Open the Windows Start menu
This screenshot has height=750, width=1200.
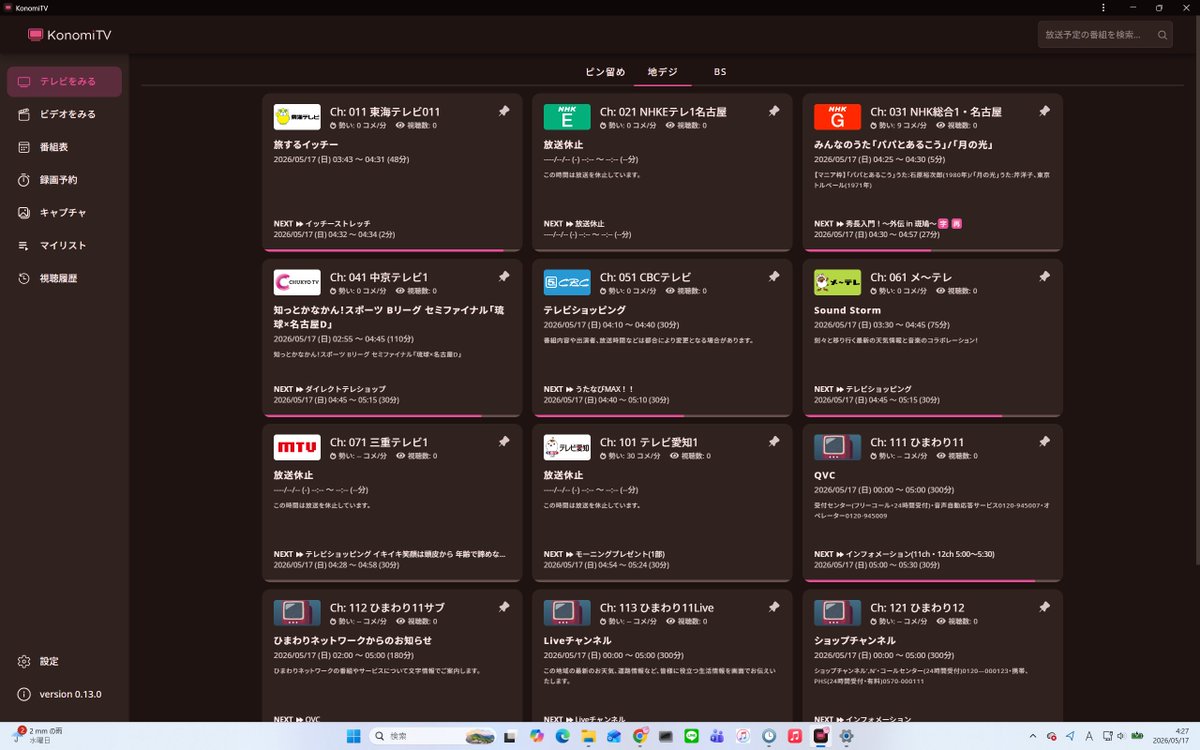point(352,735)
